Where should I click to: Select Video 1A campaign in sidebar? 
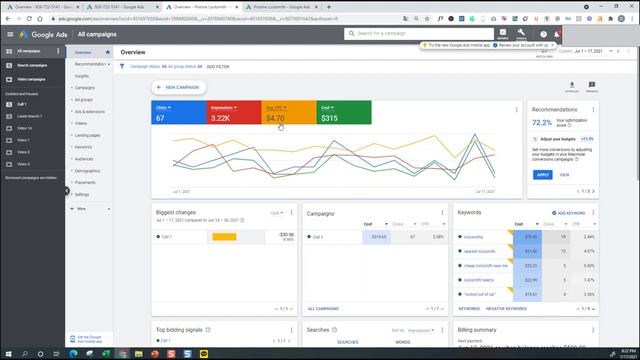point(24,128)
